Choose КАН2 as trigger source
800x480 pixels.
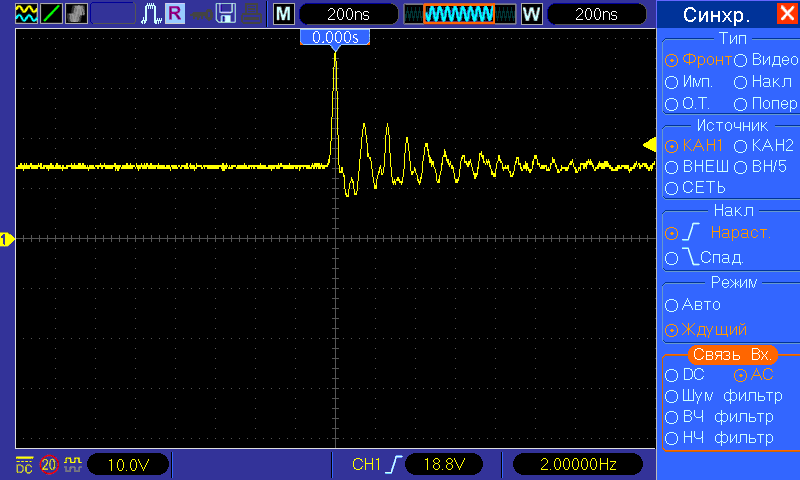[764, 146]
